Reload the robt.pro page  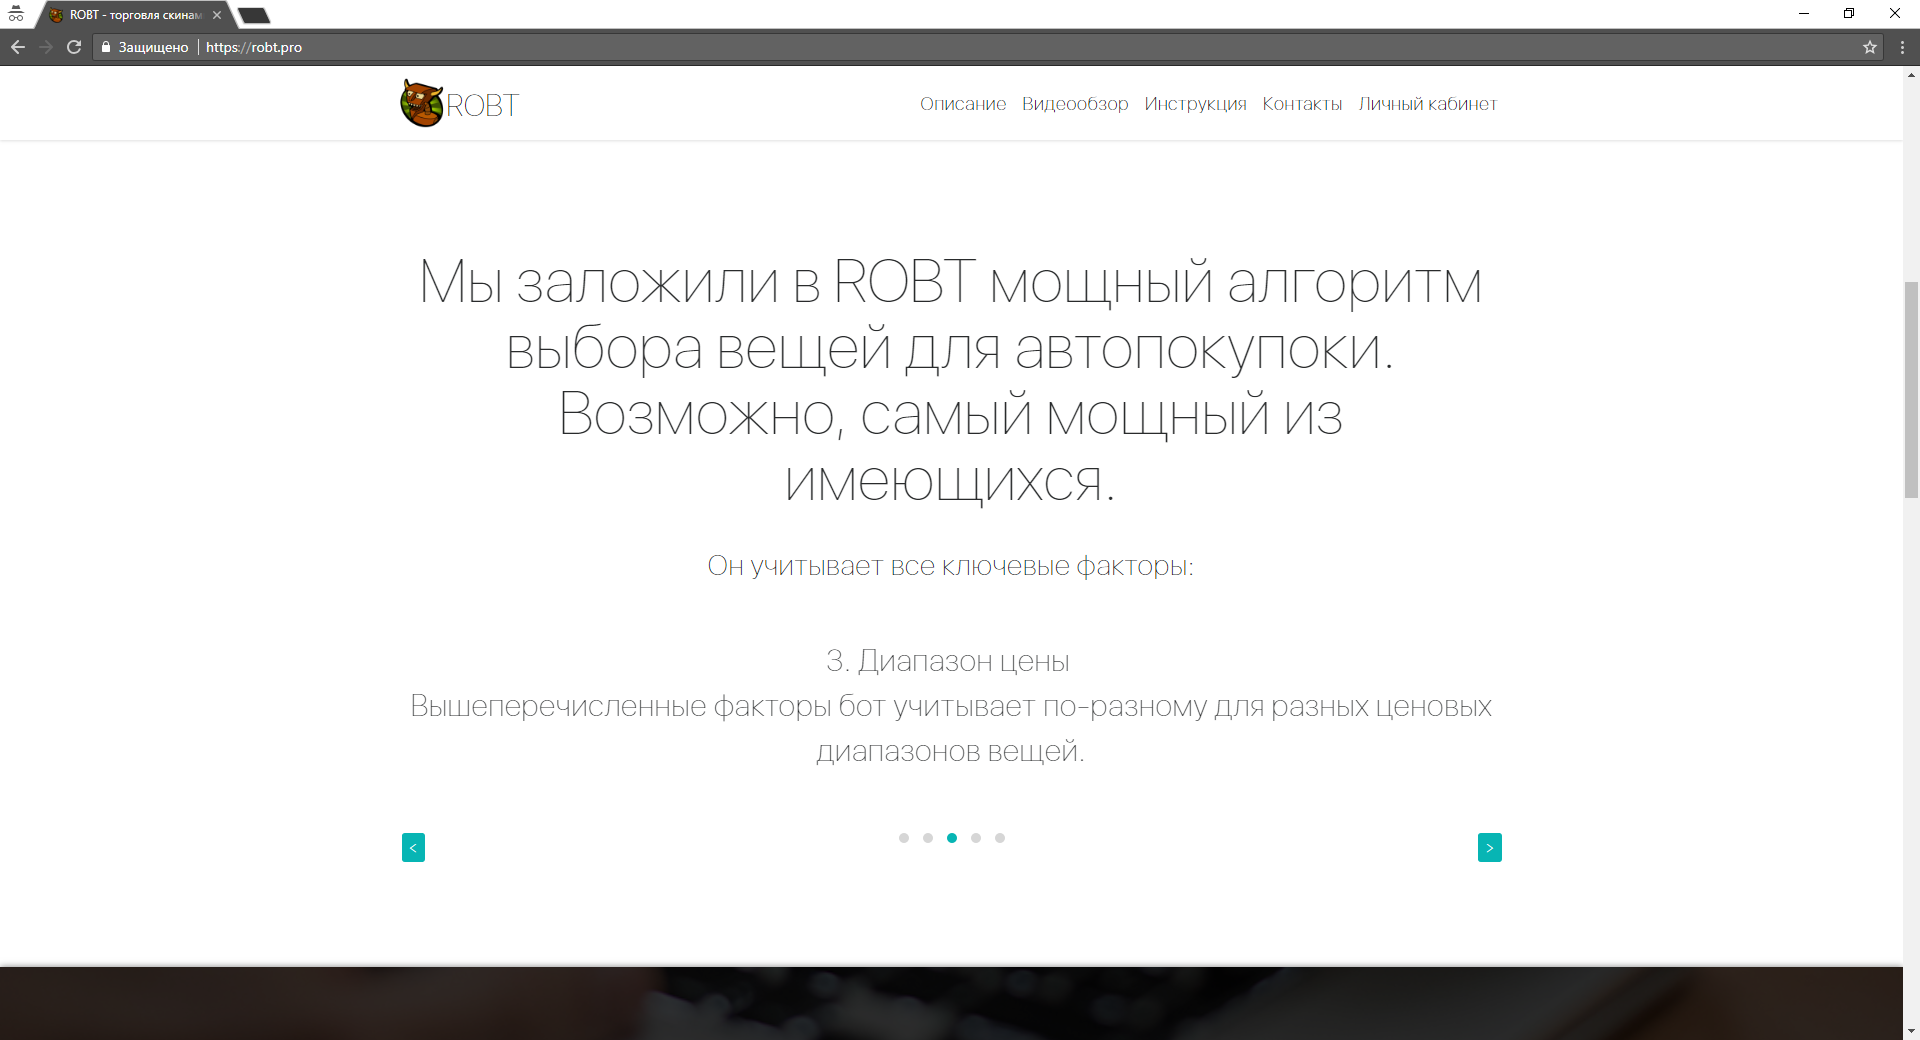74,47
